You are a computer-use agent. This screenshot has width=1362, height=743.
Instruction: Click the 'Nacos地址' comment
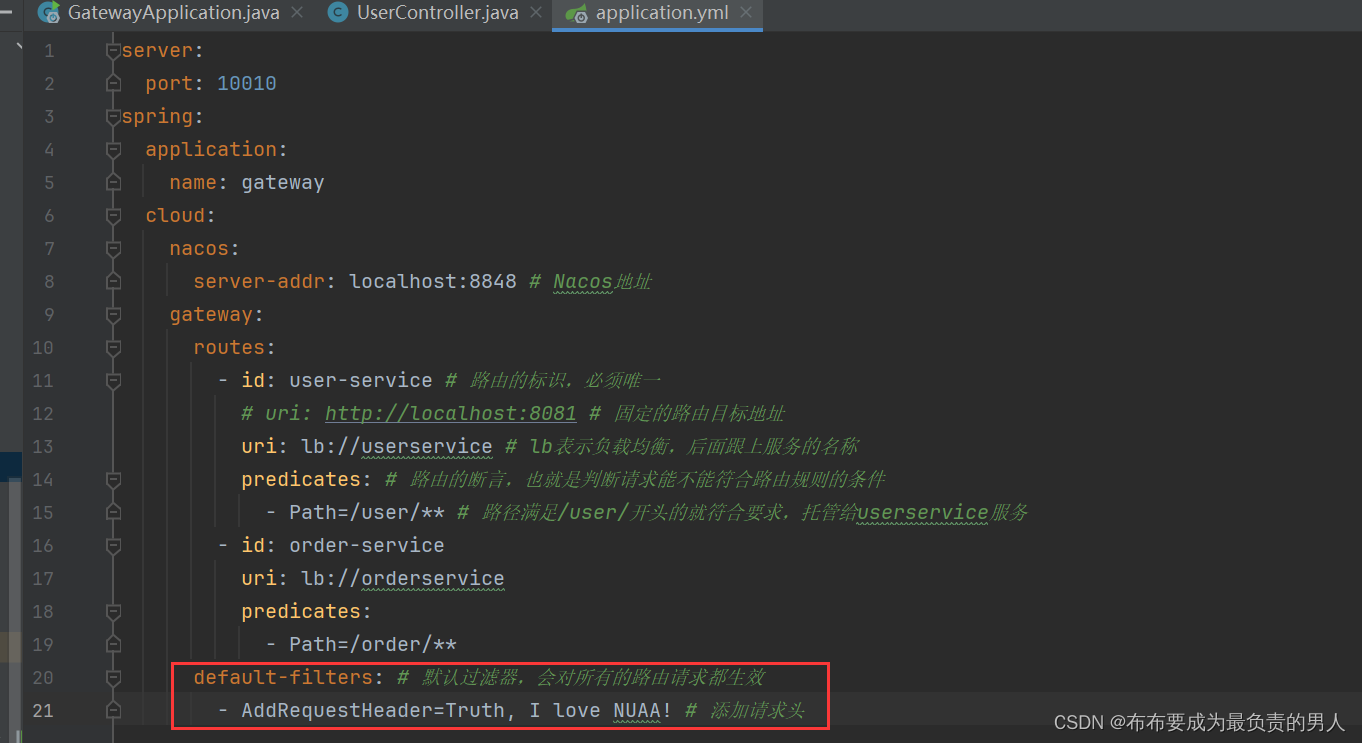click(x=602, y=281)
